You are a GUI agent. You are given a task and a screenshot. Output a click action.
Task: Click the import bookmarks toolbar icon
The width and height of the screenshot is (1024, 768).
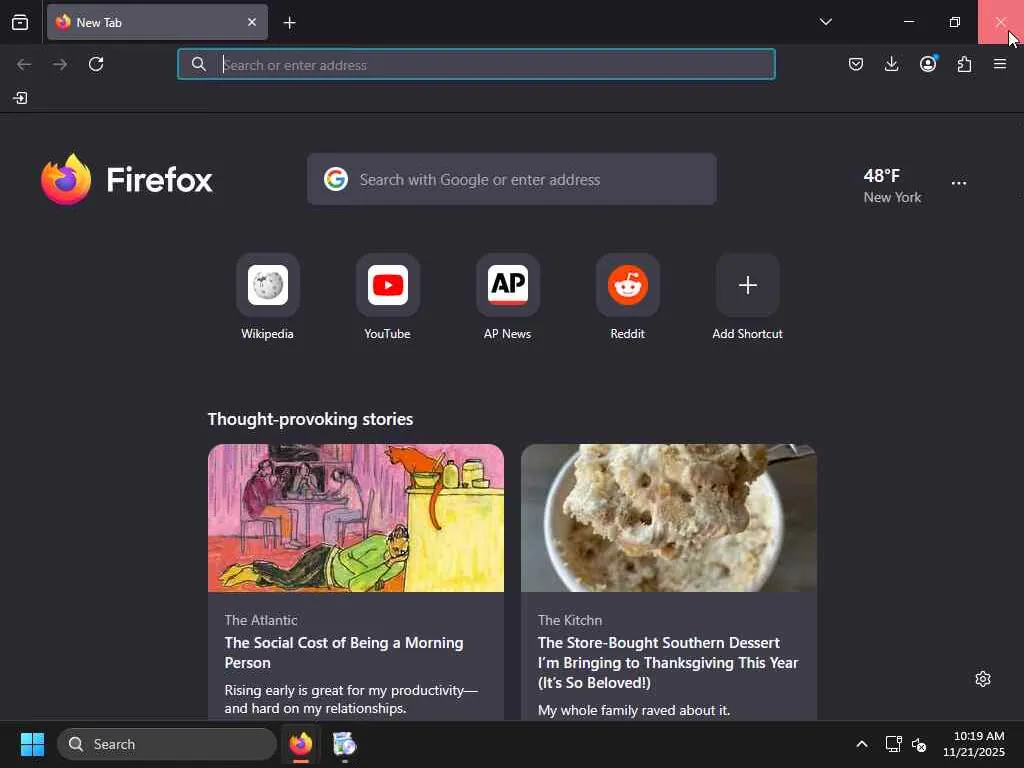pyautogui.click(x=20, y=98)
